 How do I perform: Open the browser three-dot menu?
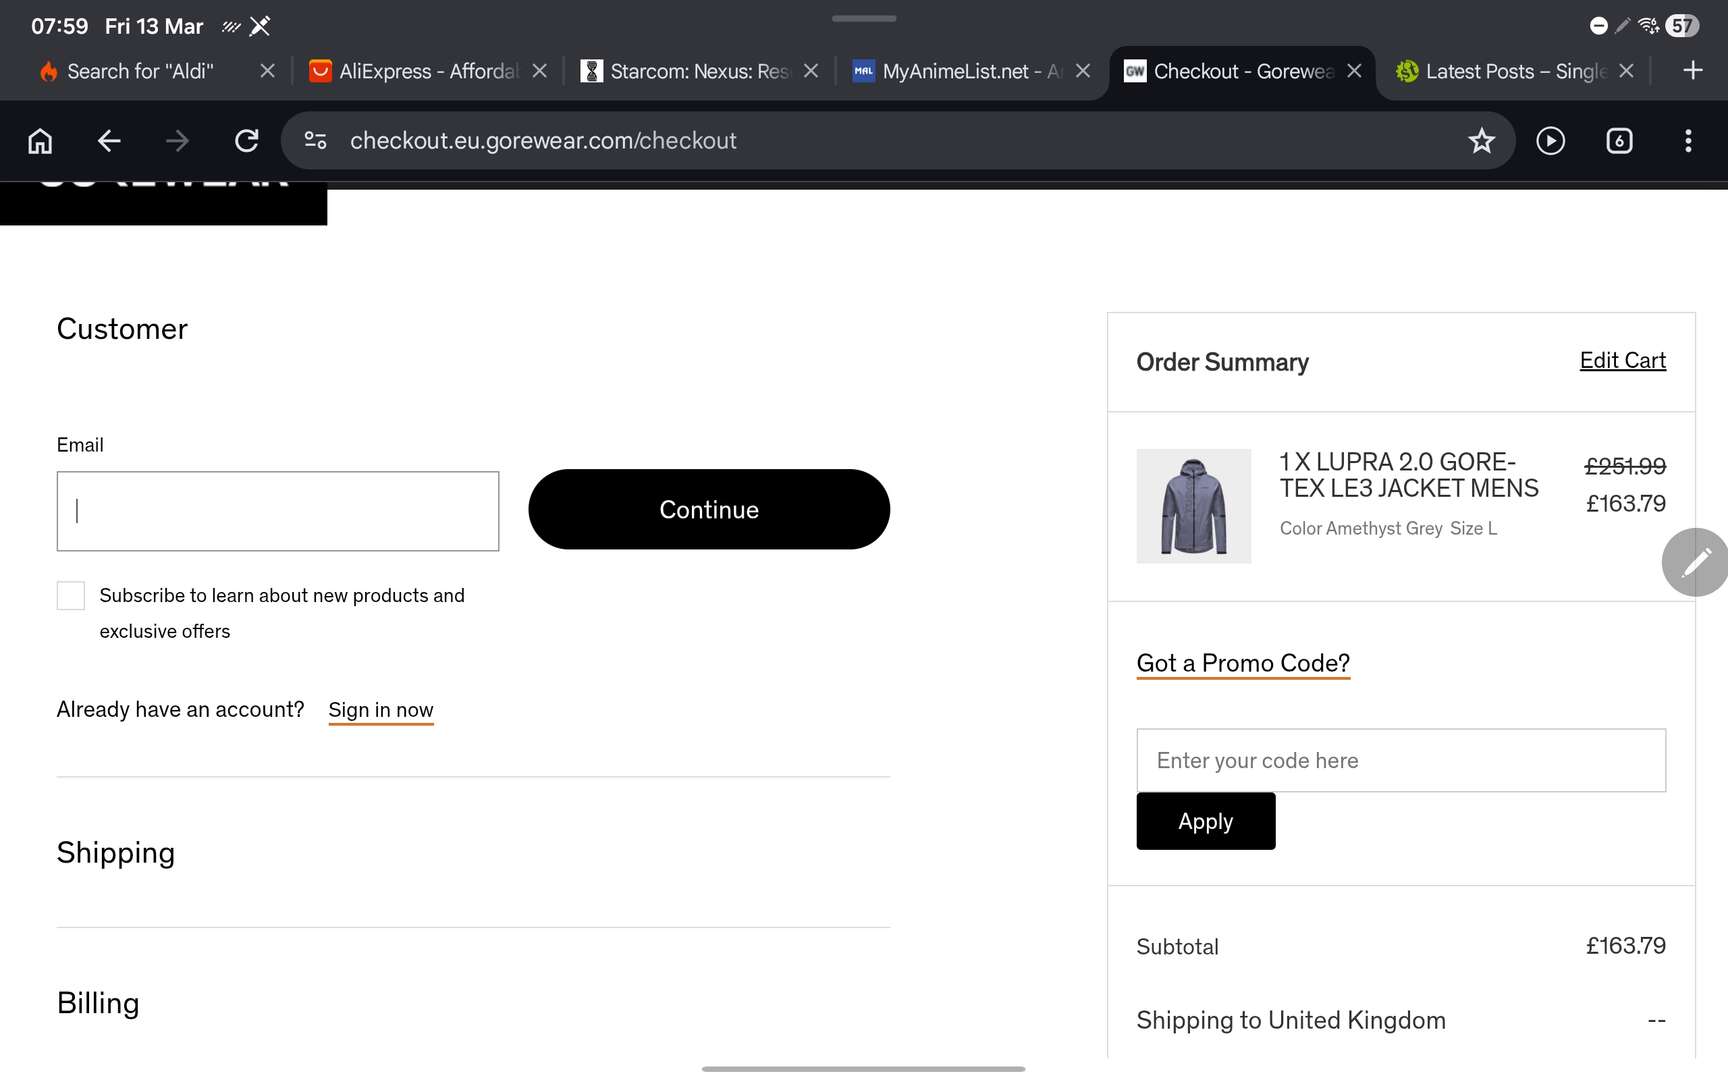(1688, 141)
